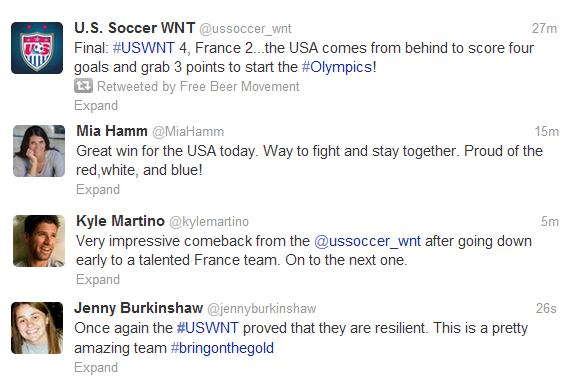
Task: Open Free Beer Movement retweeter link
Action: tap(240, 86)
